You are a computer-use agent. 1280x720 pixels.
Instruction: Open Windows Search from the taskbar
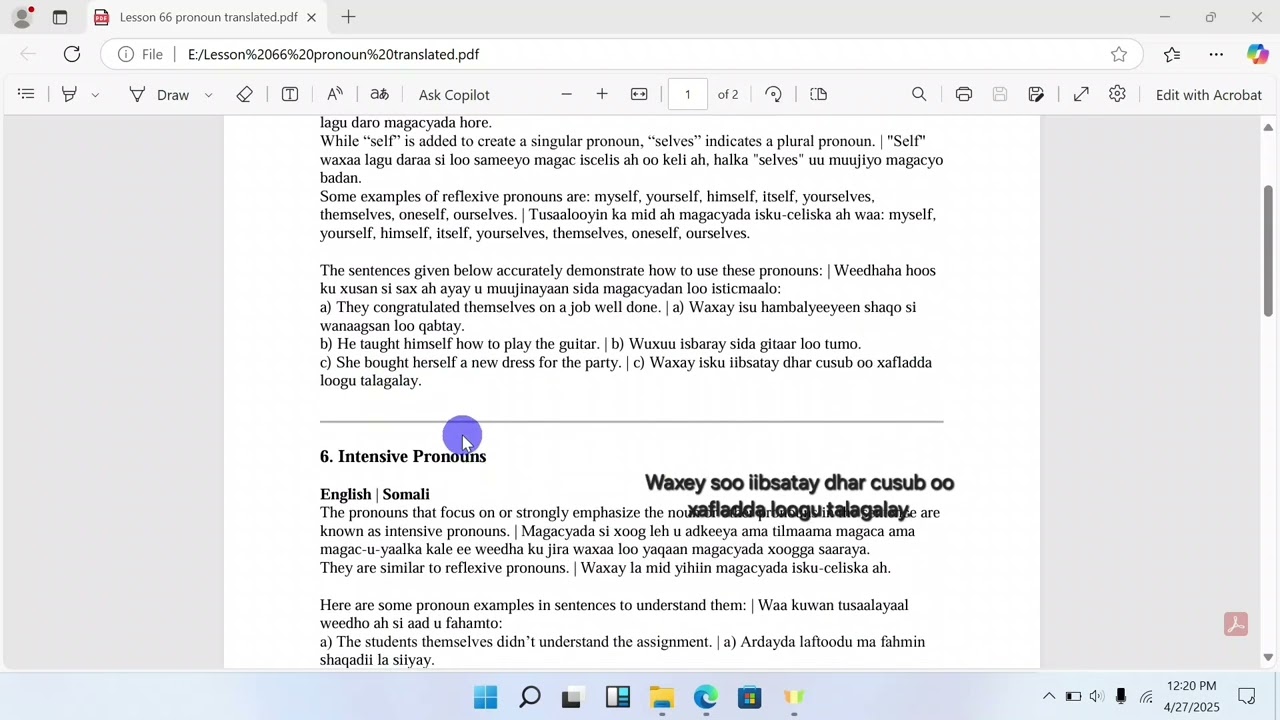(530, 697)
